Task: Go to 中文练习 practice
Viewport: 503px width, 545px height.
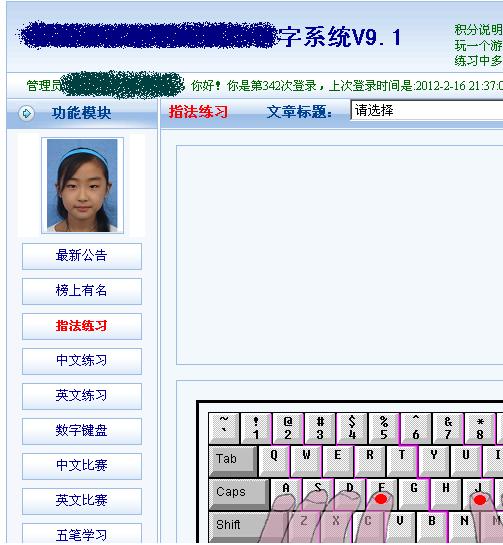Action: (82, 361)
